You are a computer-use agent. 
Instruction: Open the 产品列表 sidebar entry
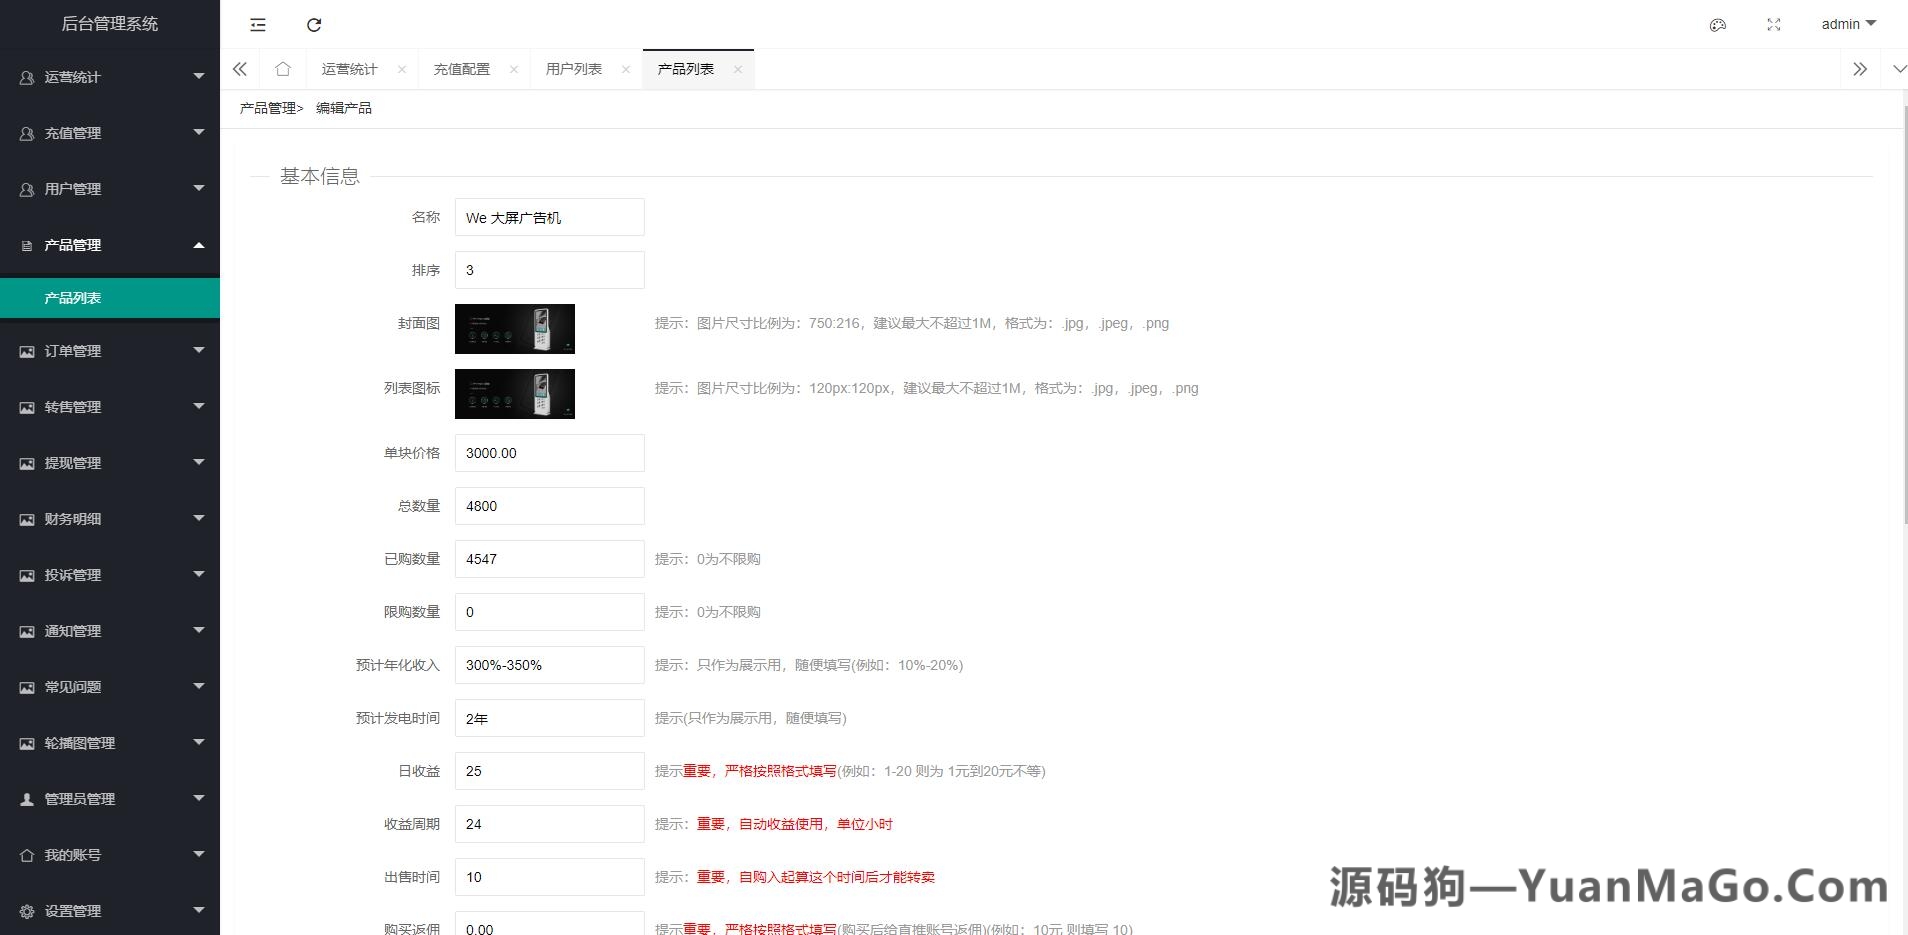point(72,297)
